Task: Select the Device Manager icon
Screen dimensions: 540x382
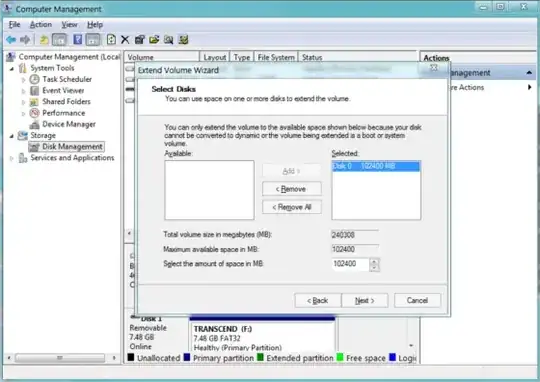Action: [34, 124]
